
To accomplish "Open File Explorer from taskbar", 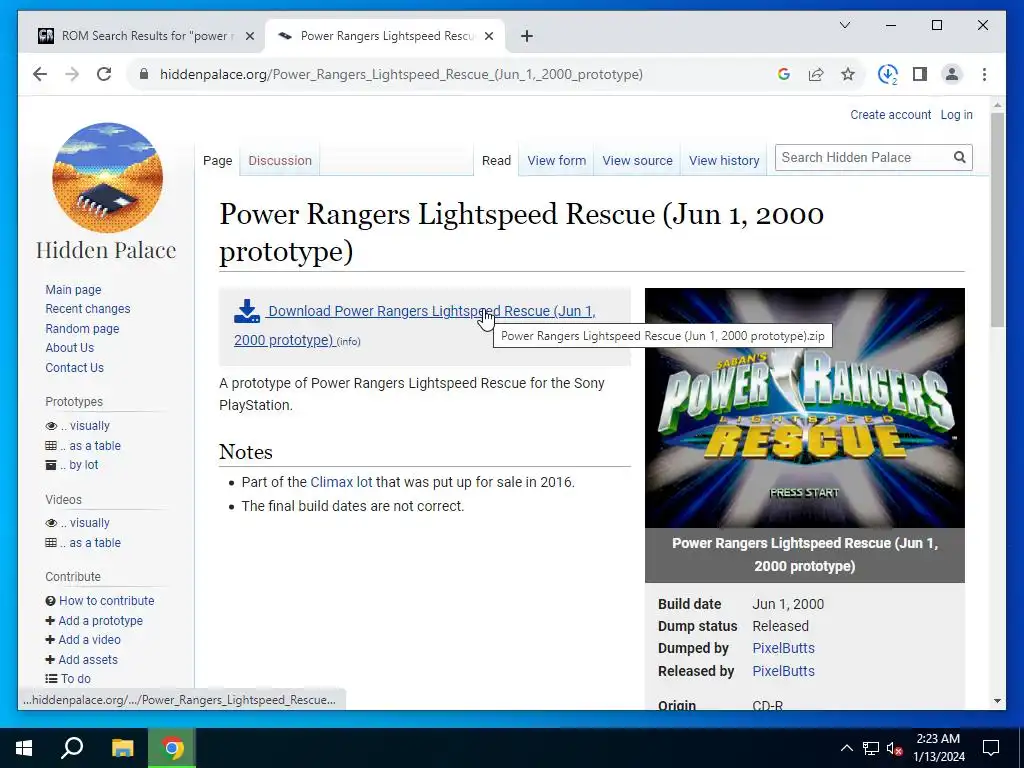I will point(122,748).
